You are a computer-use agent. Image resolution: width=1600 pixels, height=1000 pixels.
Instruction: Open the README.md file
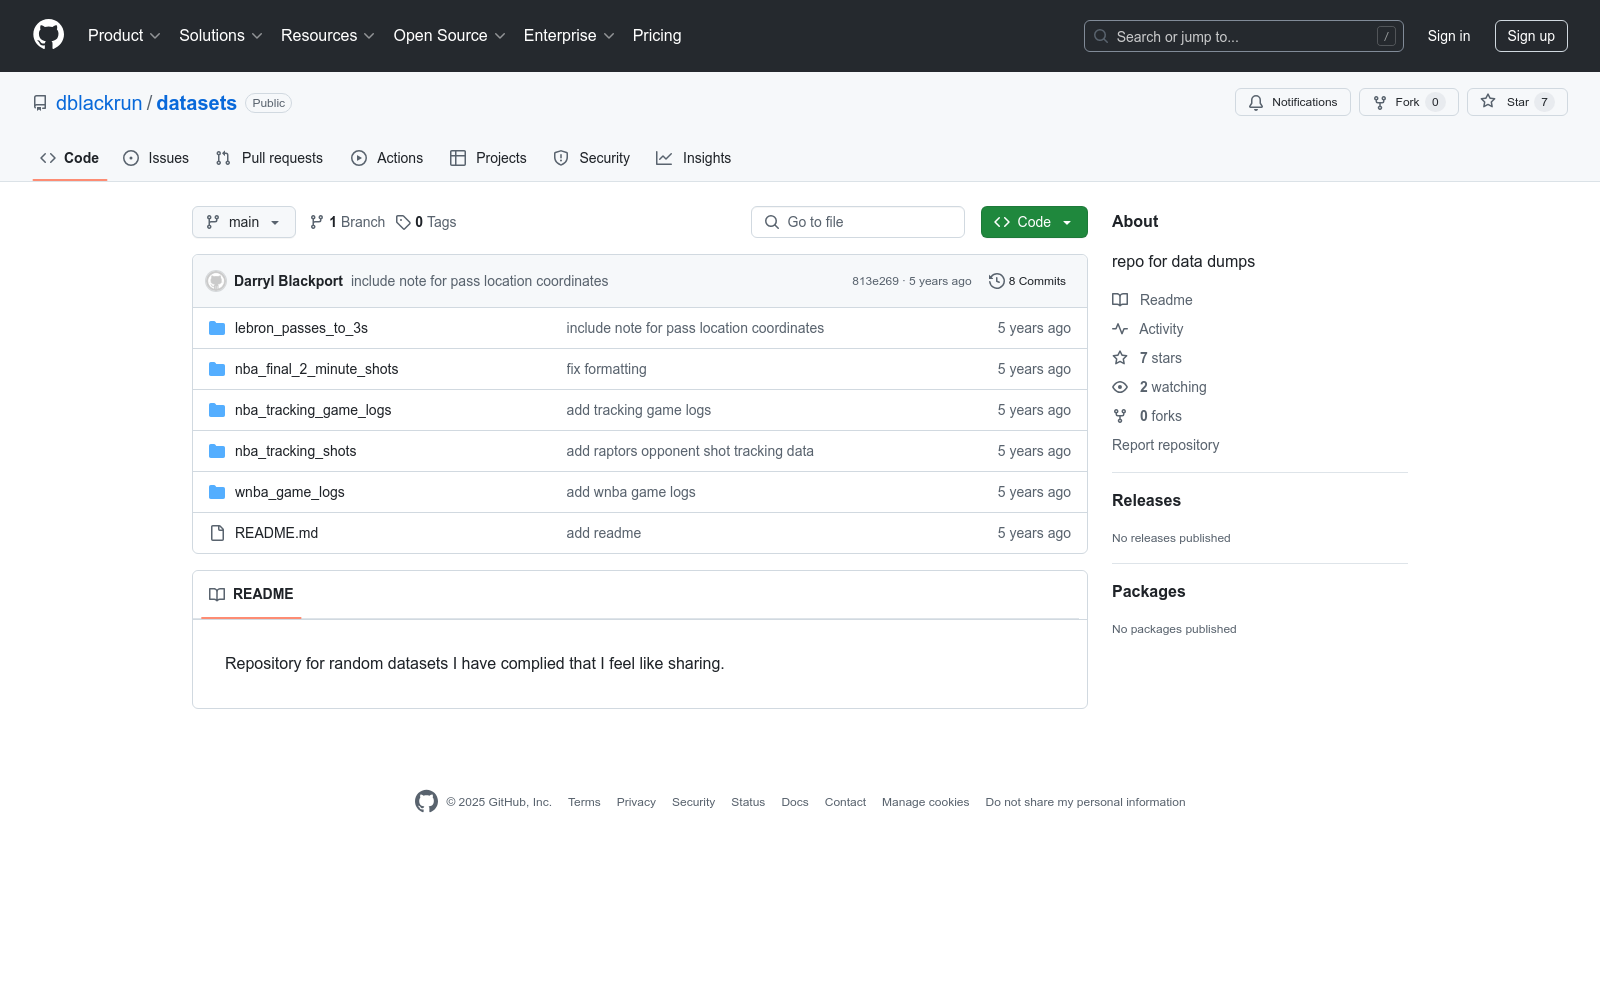click(x=276, y=533)
